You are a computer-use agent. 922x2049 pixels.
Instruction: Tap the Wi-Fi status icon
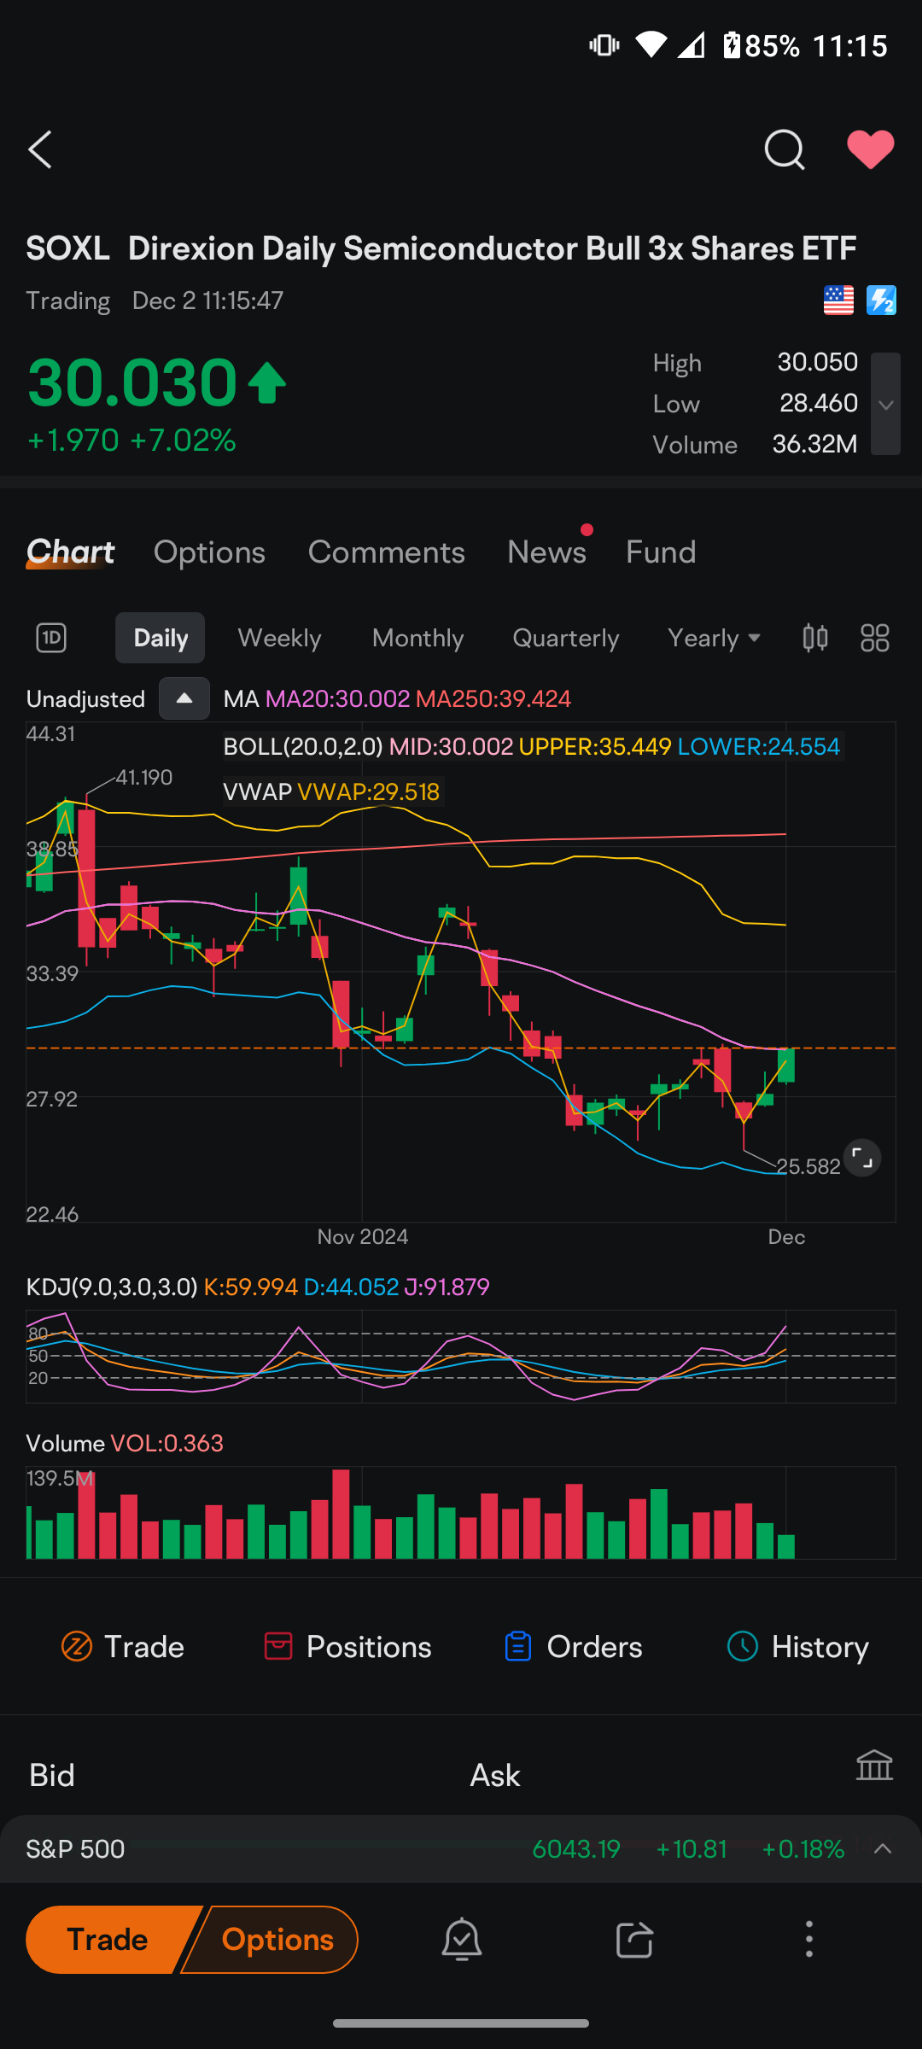(x=651, y=45)
